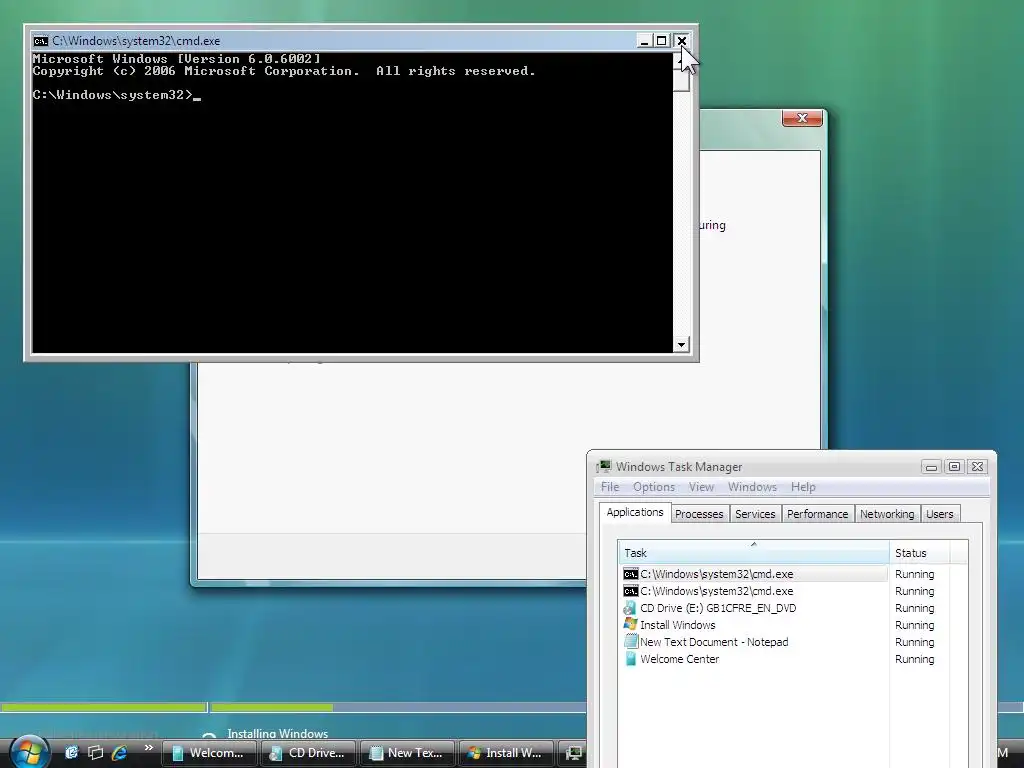Image resolution: width=1024 pixels, height=768 pixels.
Task: Maximize the Windows Task Manager window
Action: pos(954,466)
